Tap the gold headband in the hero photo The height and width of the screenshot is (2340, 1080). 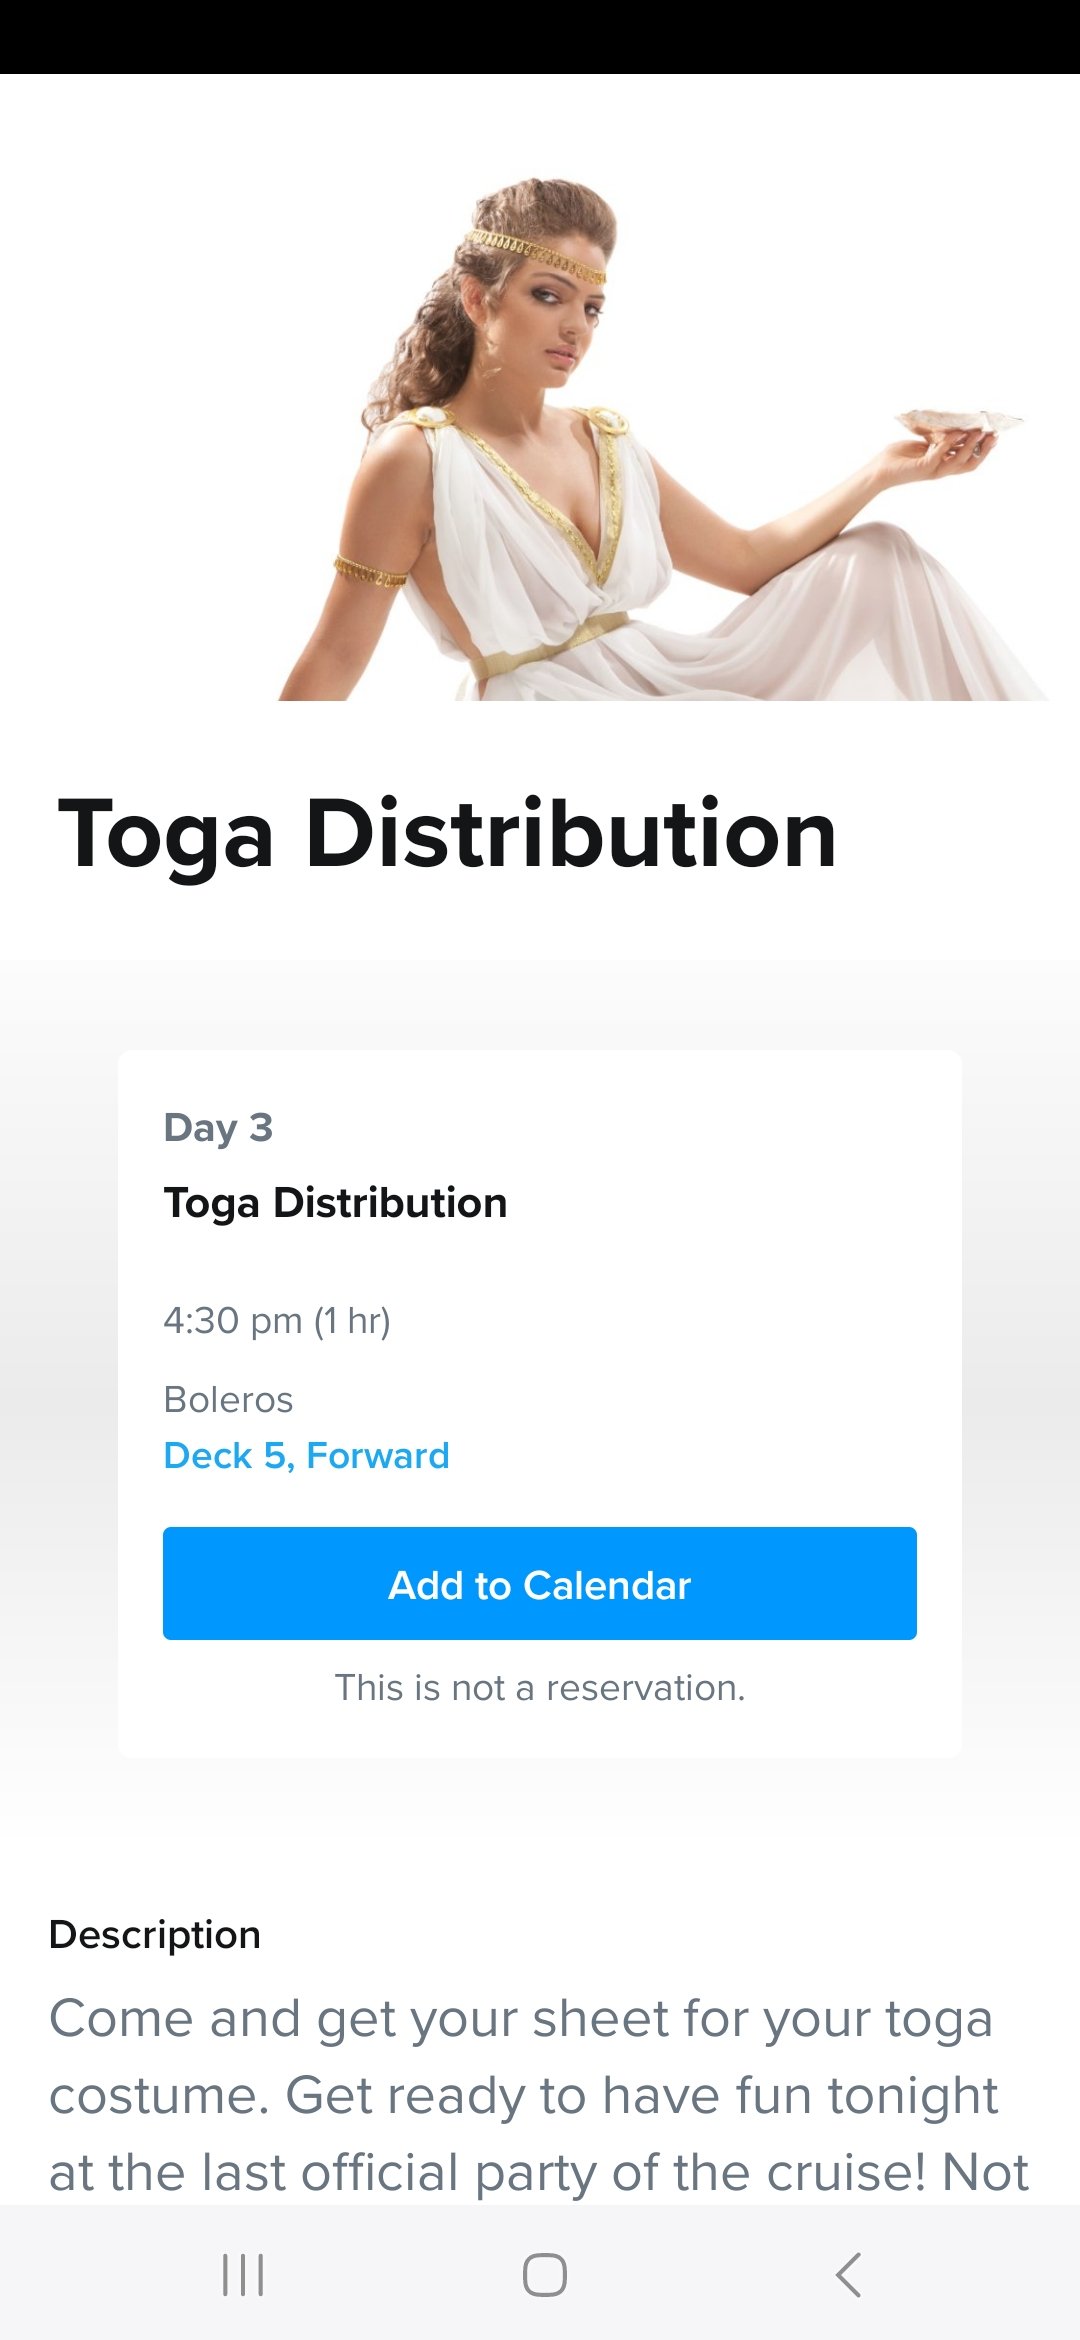538,252
